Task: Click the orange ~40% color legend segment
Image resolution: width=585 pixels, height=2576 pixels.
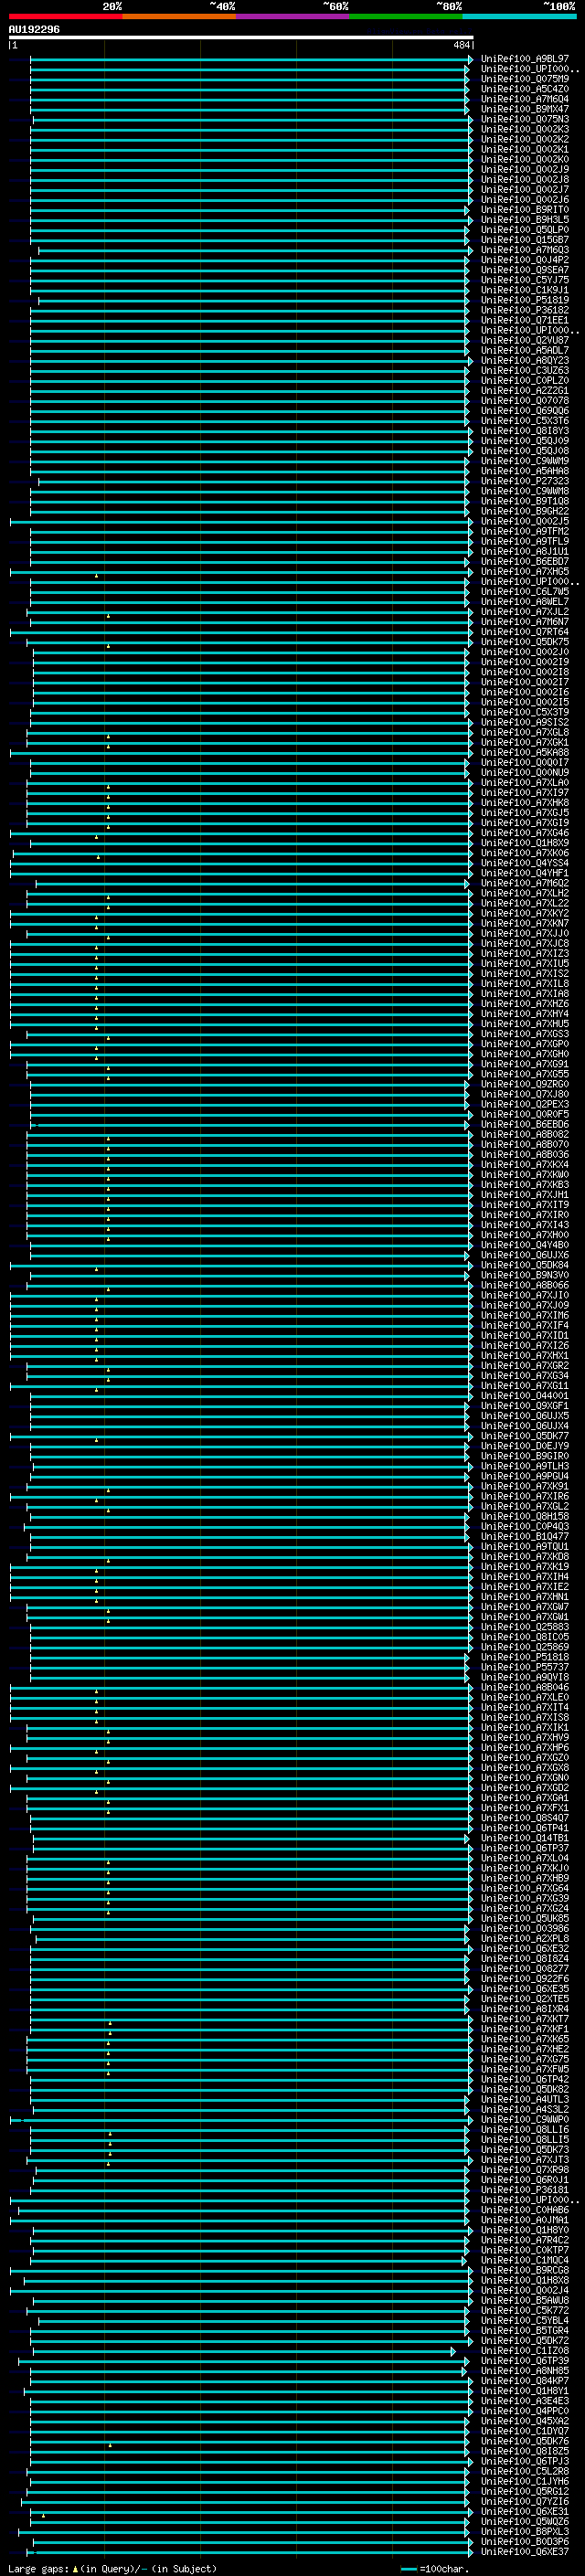Action: point(179,16)
